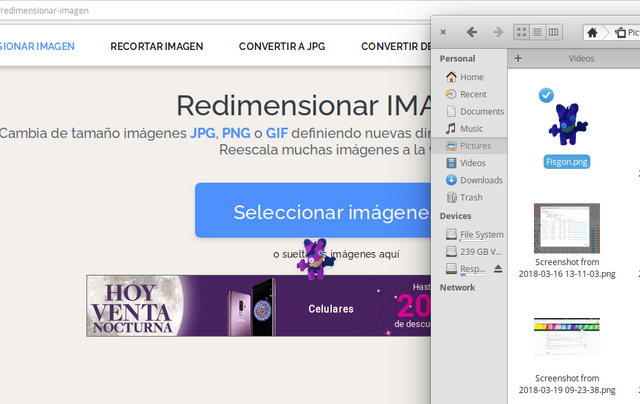
Task: Select Screenshot from 2018-03-16 13-11-03.png thumbnail
Action: [x=567, y=228]
